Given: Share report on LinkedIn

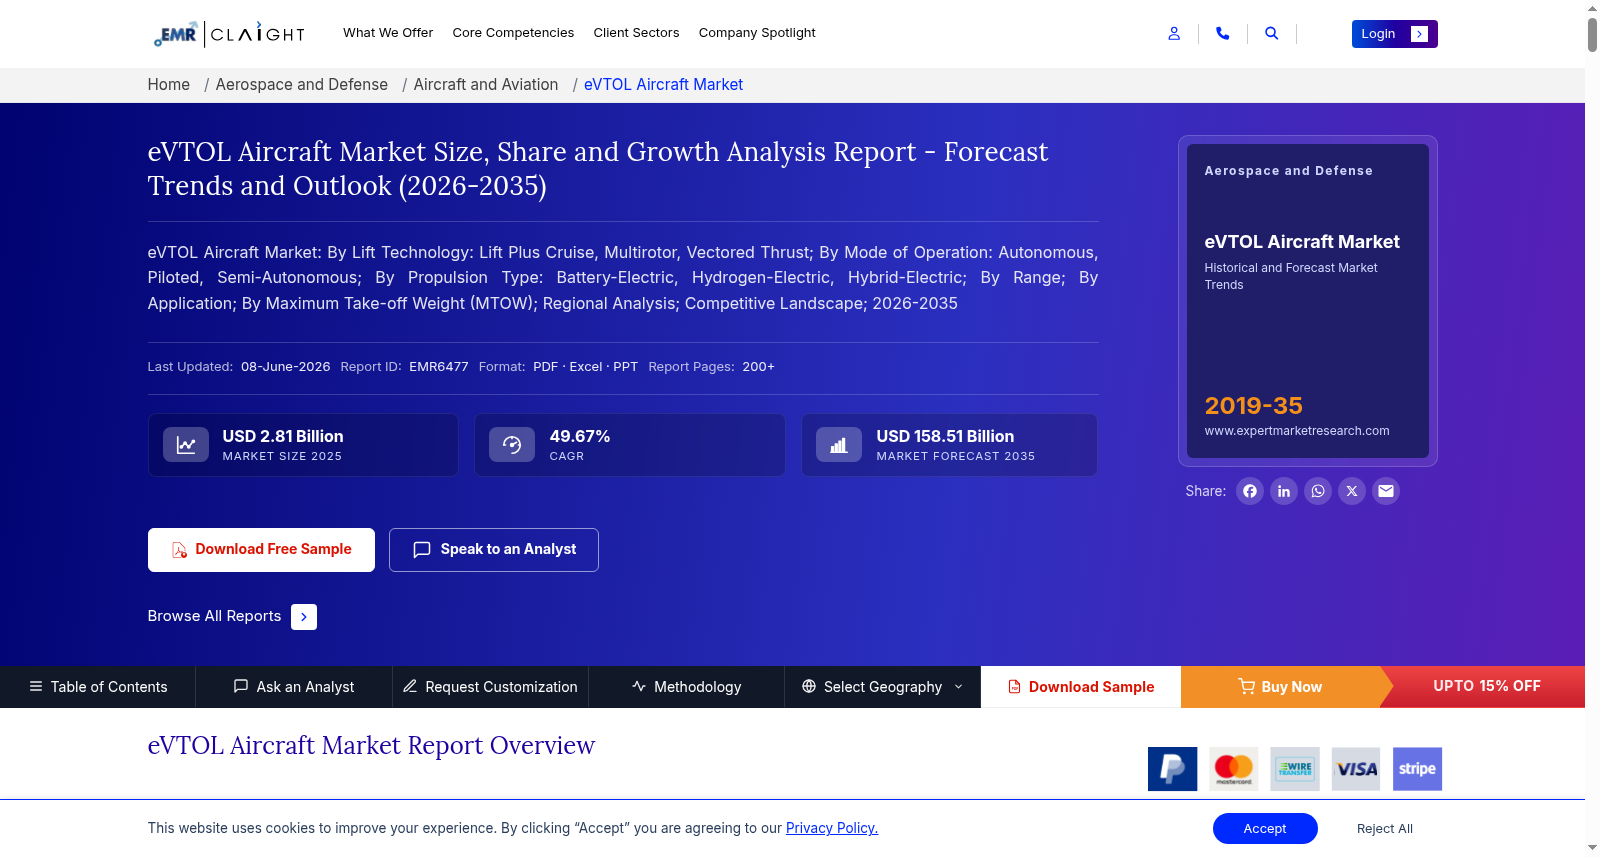Looking at the screenshot, I should (1284, 491).
